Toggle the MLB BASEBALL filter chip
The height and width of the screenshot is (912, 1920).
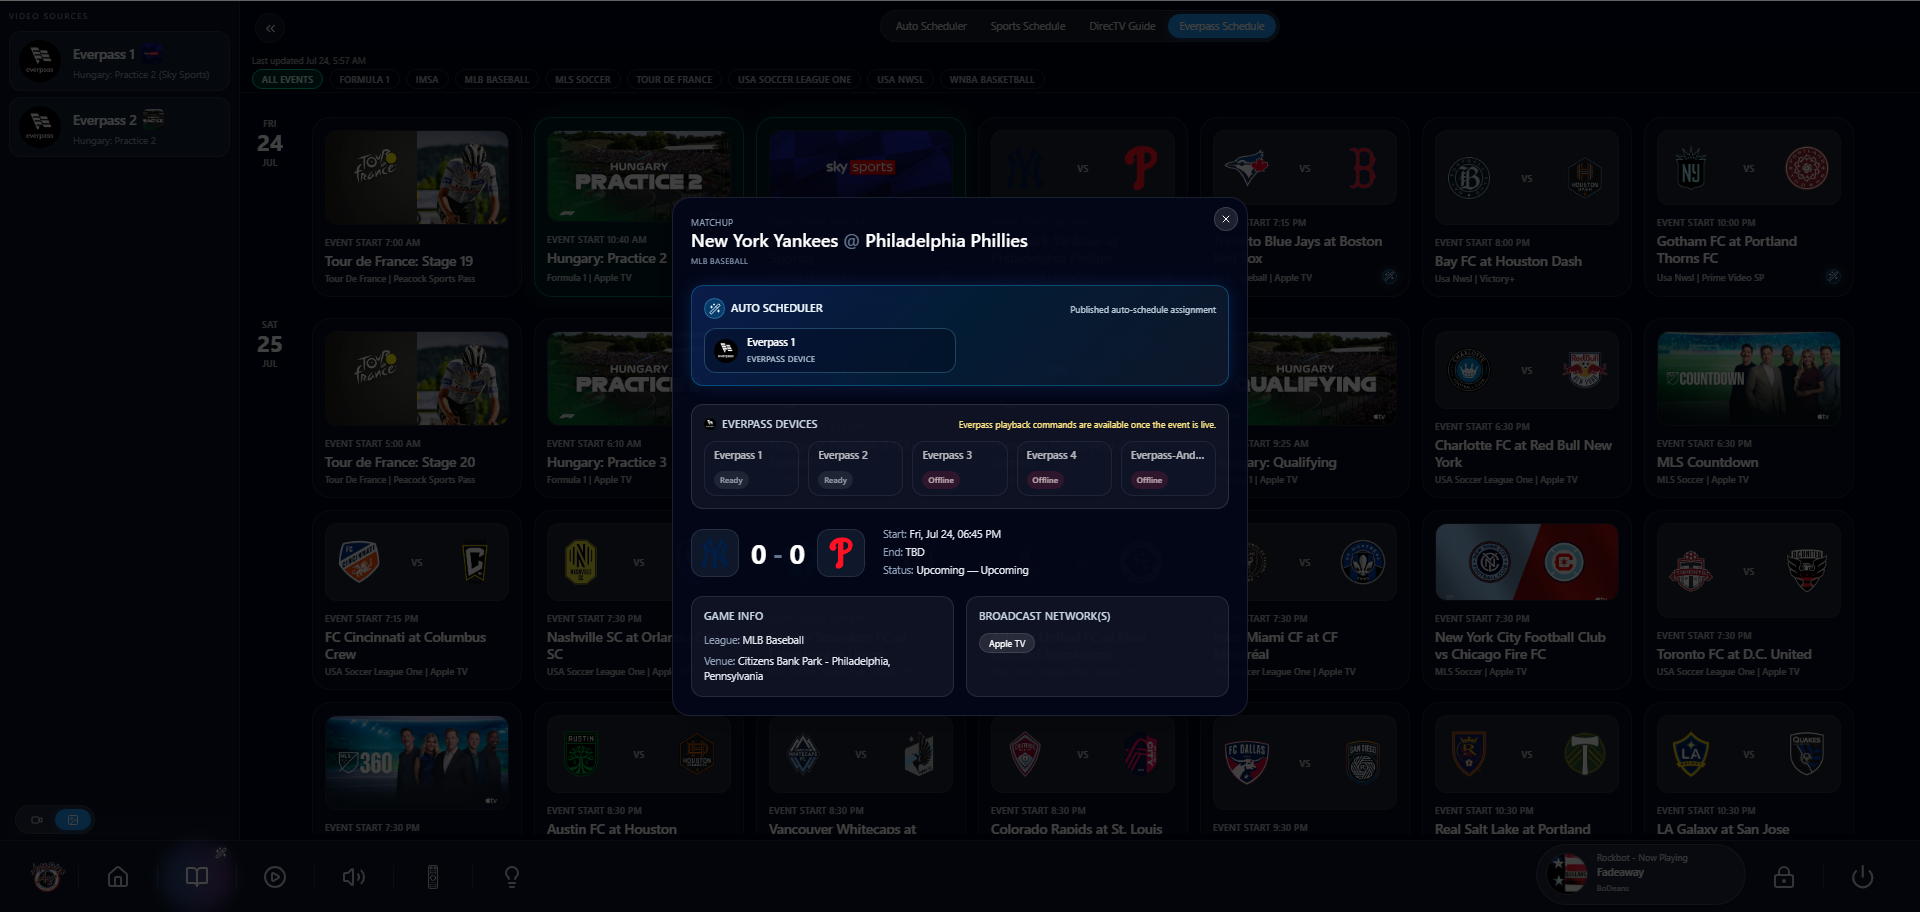pos(497,80)
